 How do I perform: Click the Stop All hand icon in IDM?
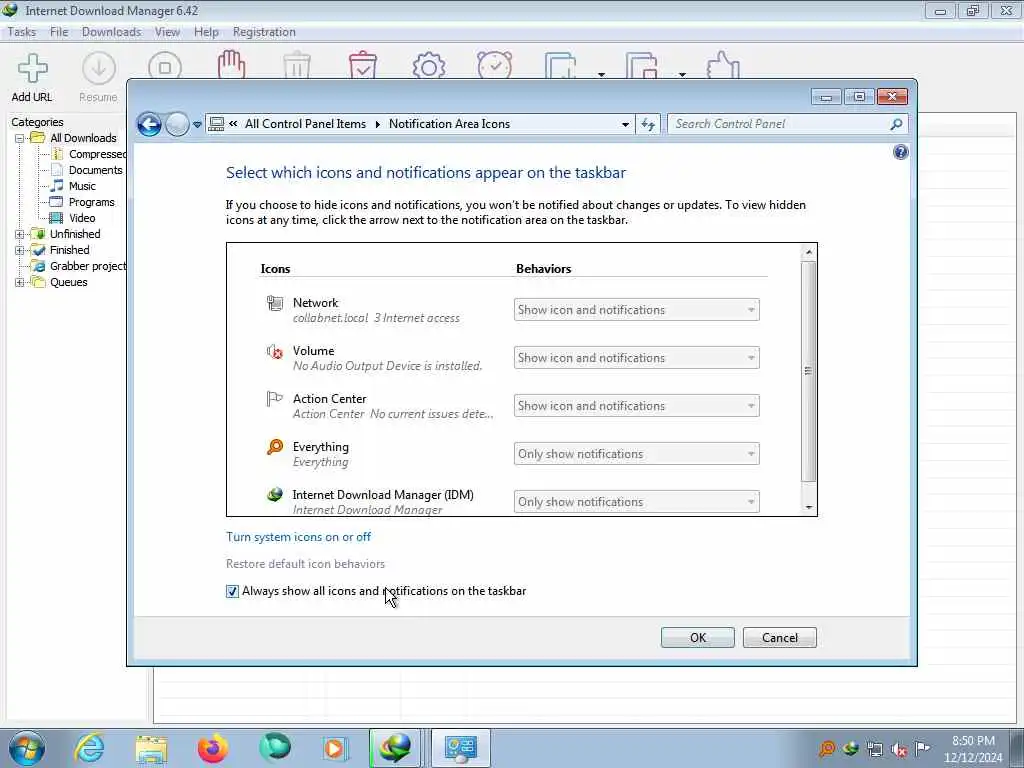231,65
